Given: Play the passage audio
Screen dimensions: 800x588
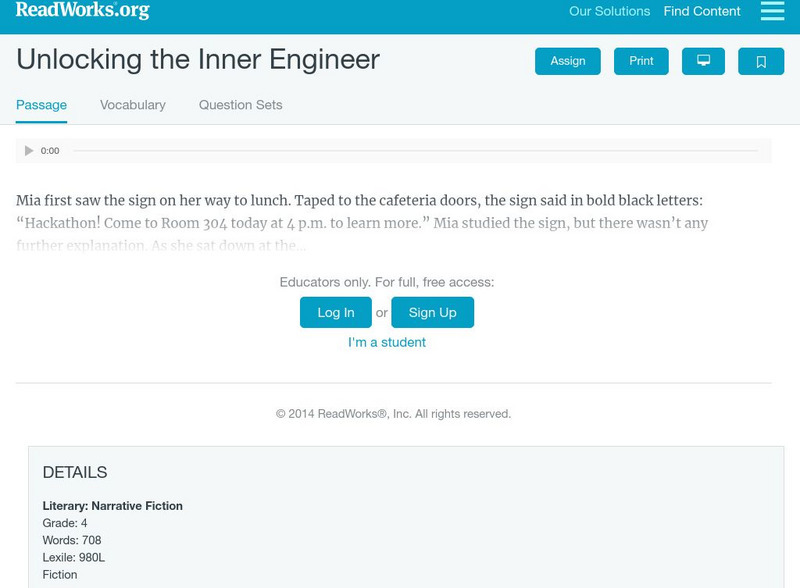Looking at the screenshot, I should coord(29,151).
